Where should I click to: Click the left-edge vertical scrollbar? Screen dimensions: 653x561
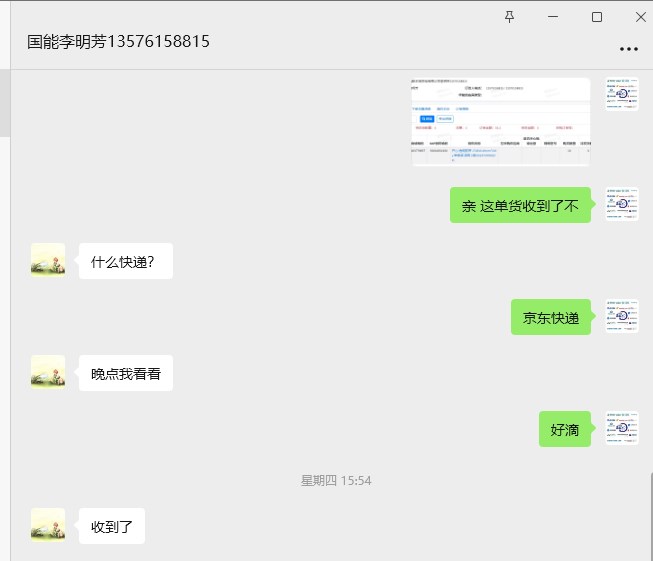tap(5, 102)
